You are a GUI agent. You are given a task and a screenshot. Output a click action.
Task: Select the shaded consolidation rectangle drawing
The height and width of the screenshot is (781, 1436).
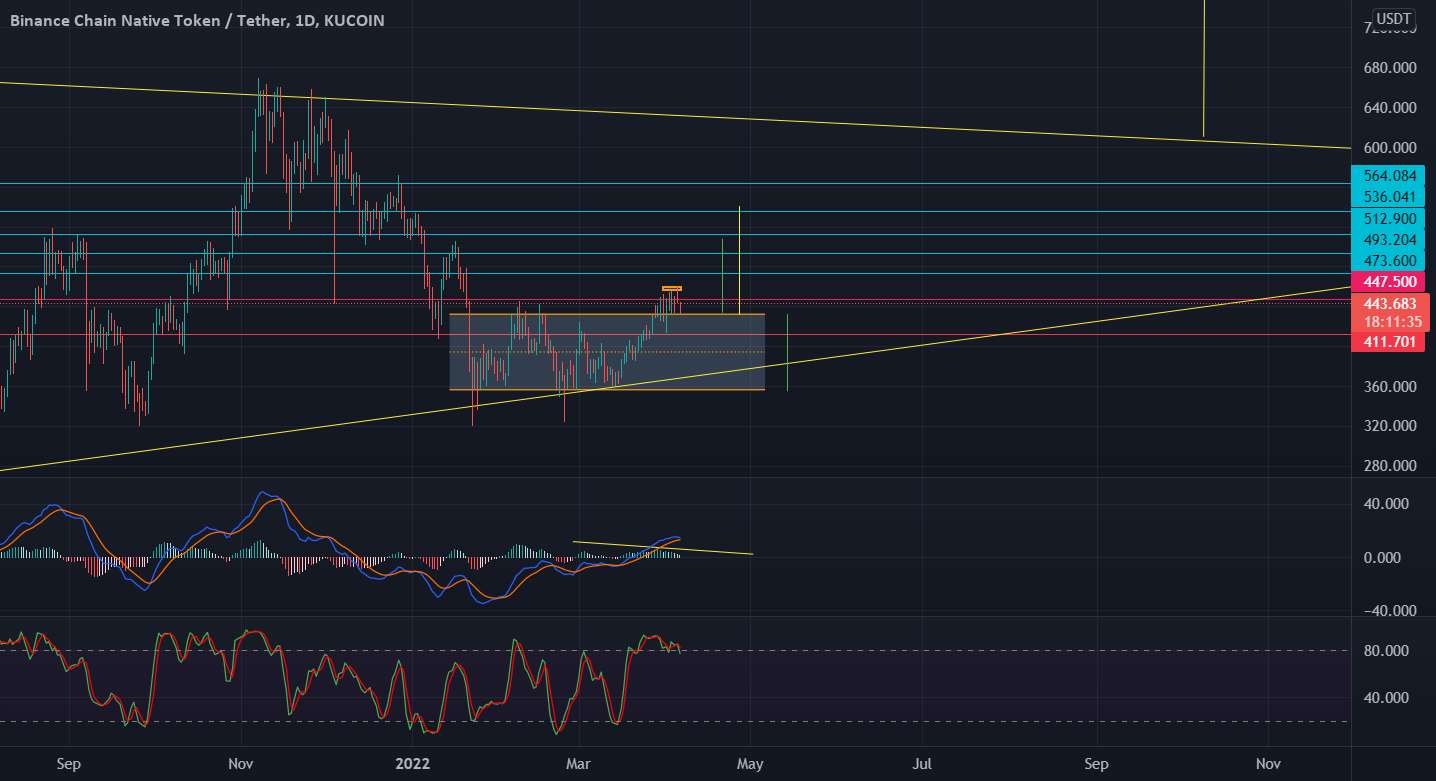coord(607,352)
